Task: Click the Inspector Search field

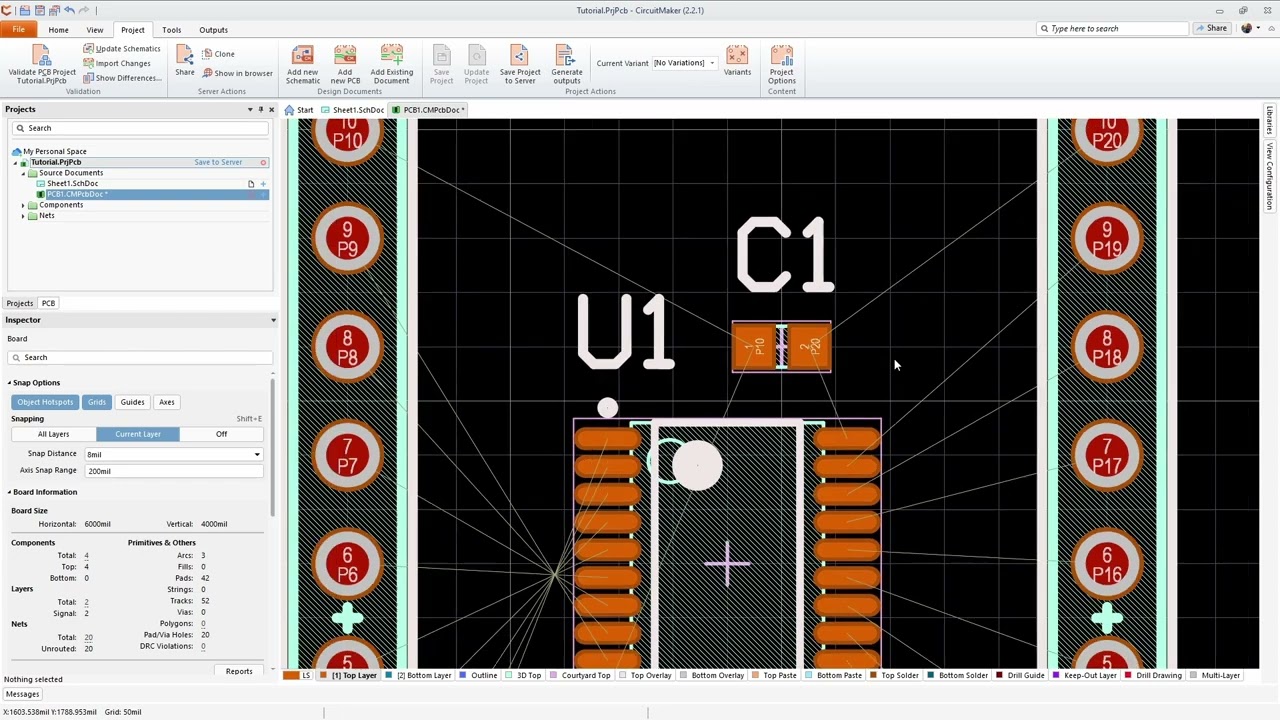Action: pos(140,358)
